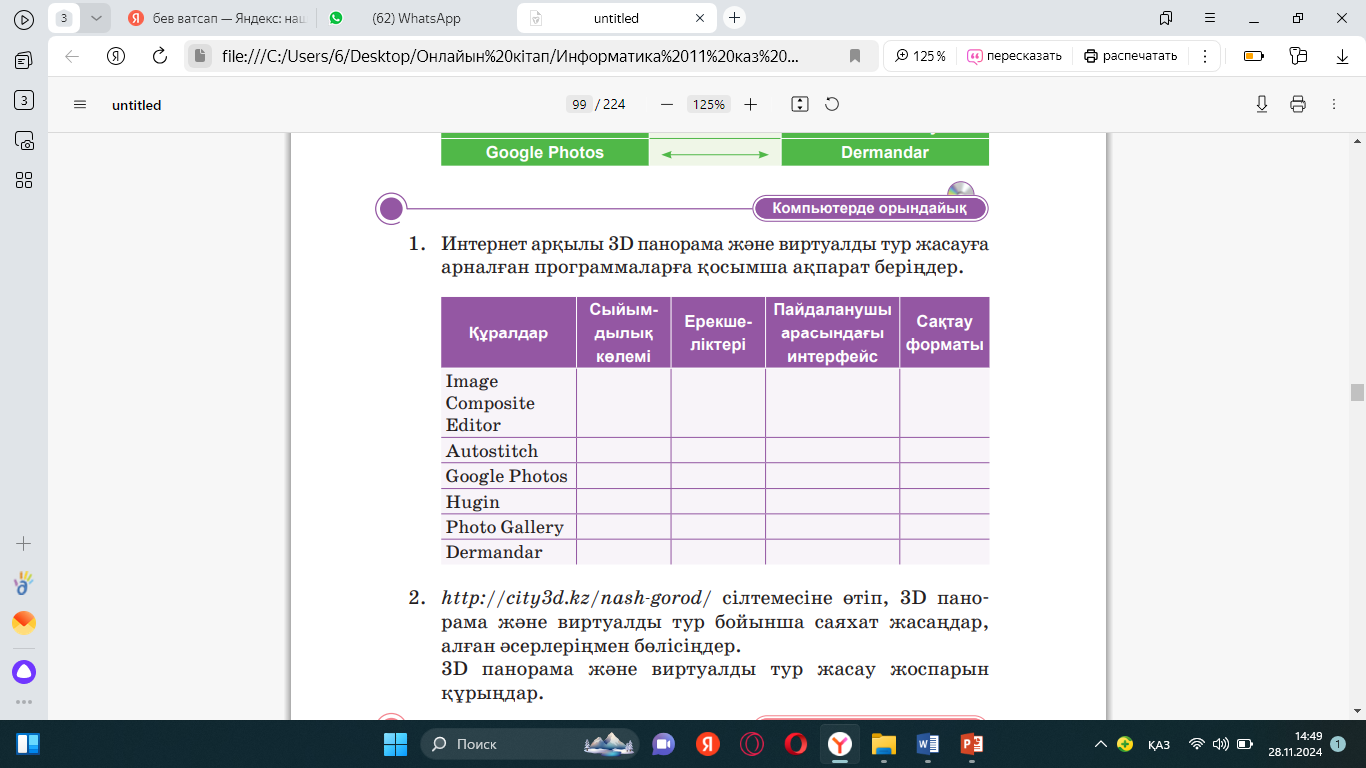Open browser main menu (three lines)
This screenshot has height=768, width=1366.
(x=1210, y=18)
